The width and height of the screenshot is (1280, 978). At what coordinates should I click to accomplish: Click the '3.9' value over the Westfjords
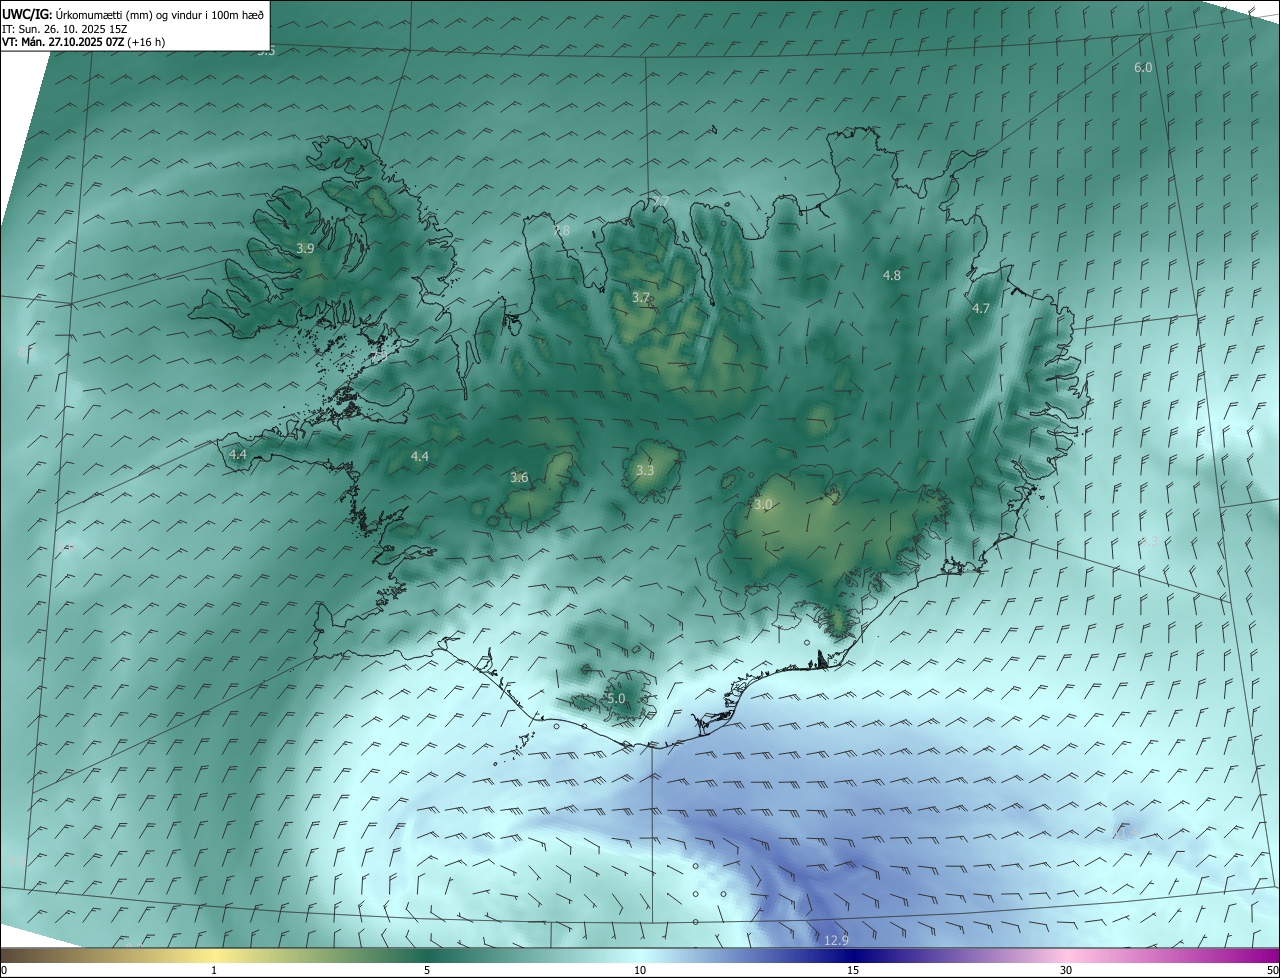306,248
